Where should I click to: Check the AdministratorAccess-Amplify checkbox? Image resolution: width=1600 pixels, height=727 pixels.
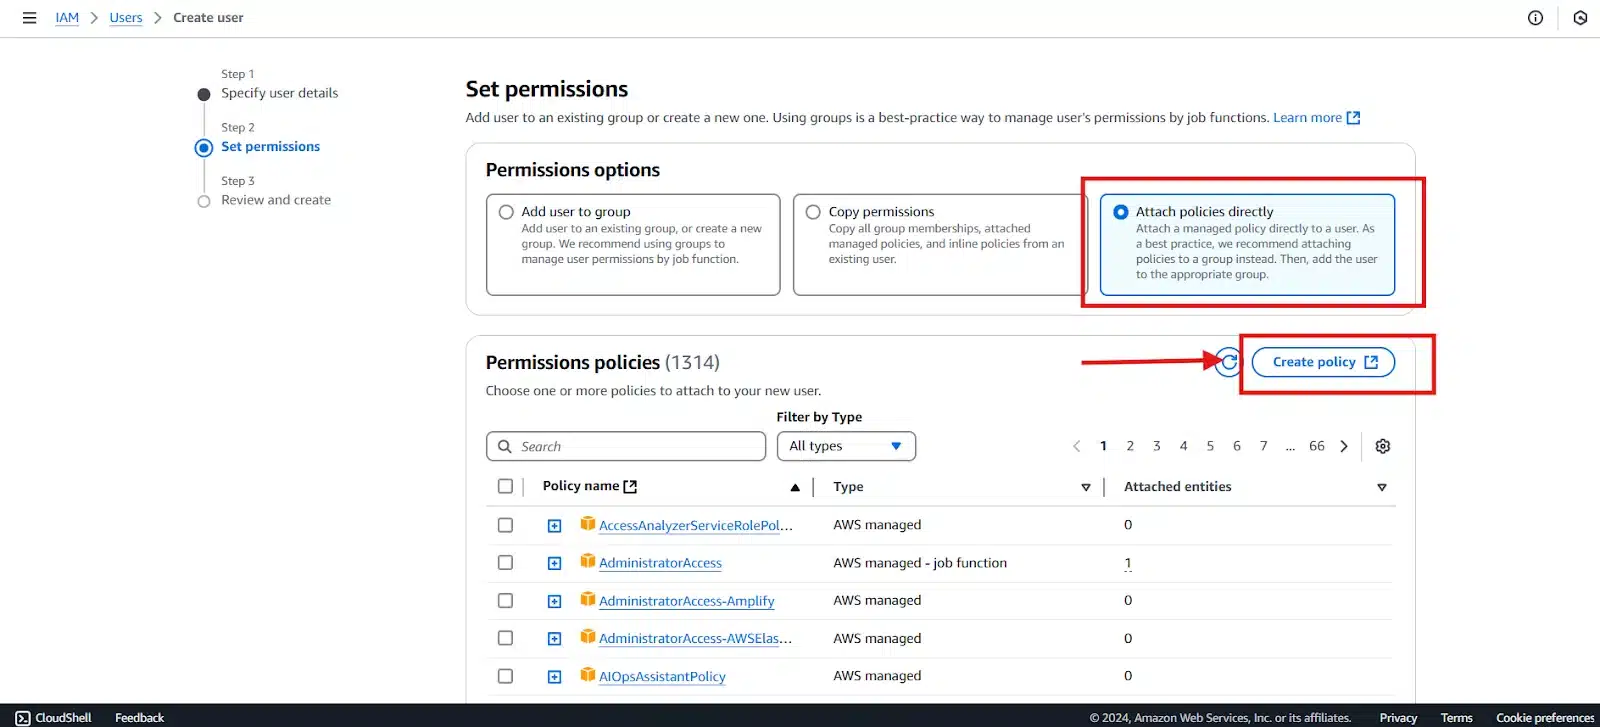[505, 601]
